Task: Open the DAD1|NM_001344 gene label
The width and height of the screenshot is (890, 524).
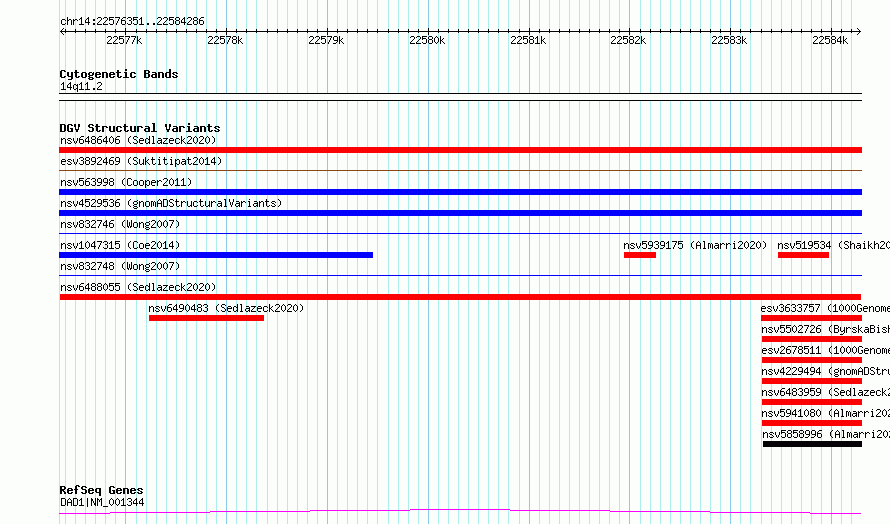Action: [x=102, y=502]
